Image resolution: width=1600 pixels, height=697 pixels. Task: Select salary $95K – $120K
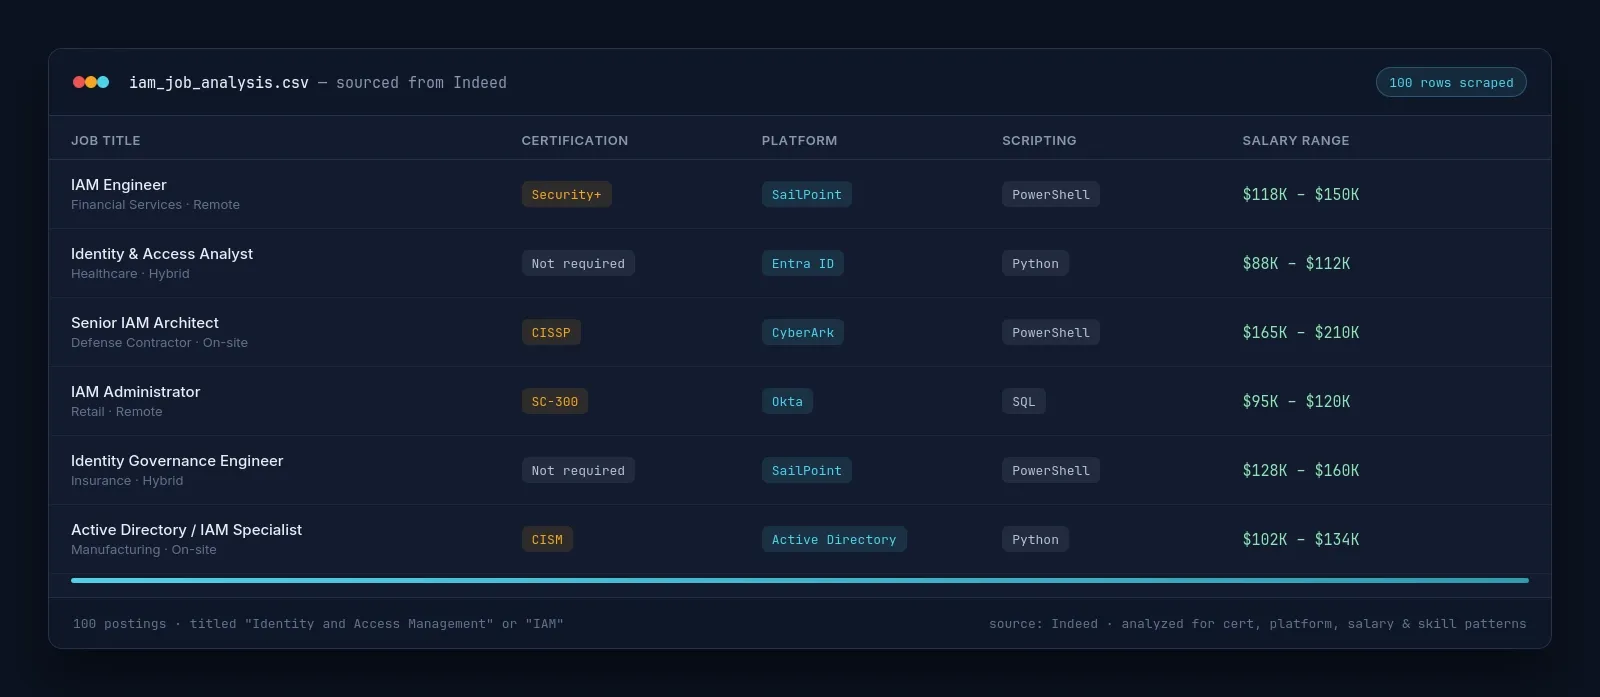click(1296, 402)
